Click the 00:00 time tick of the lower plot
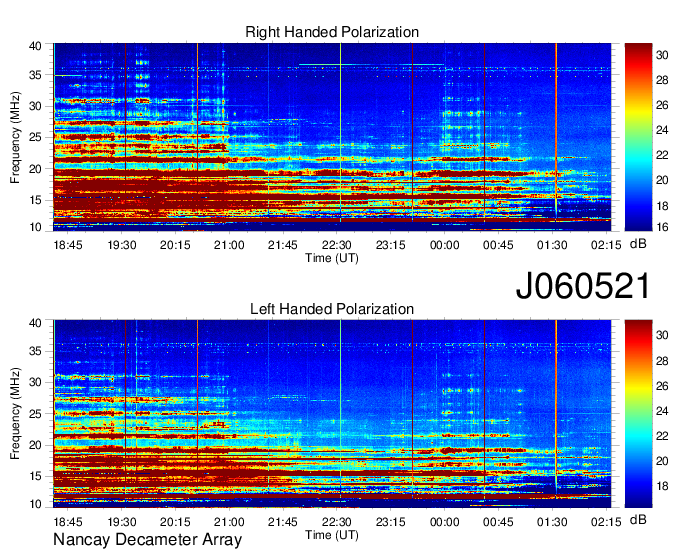This screenshot has height=552, width=680. [445, 522]
